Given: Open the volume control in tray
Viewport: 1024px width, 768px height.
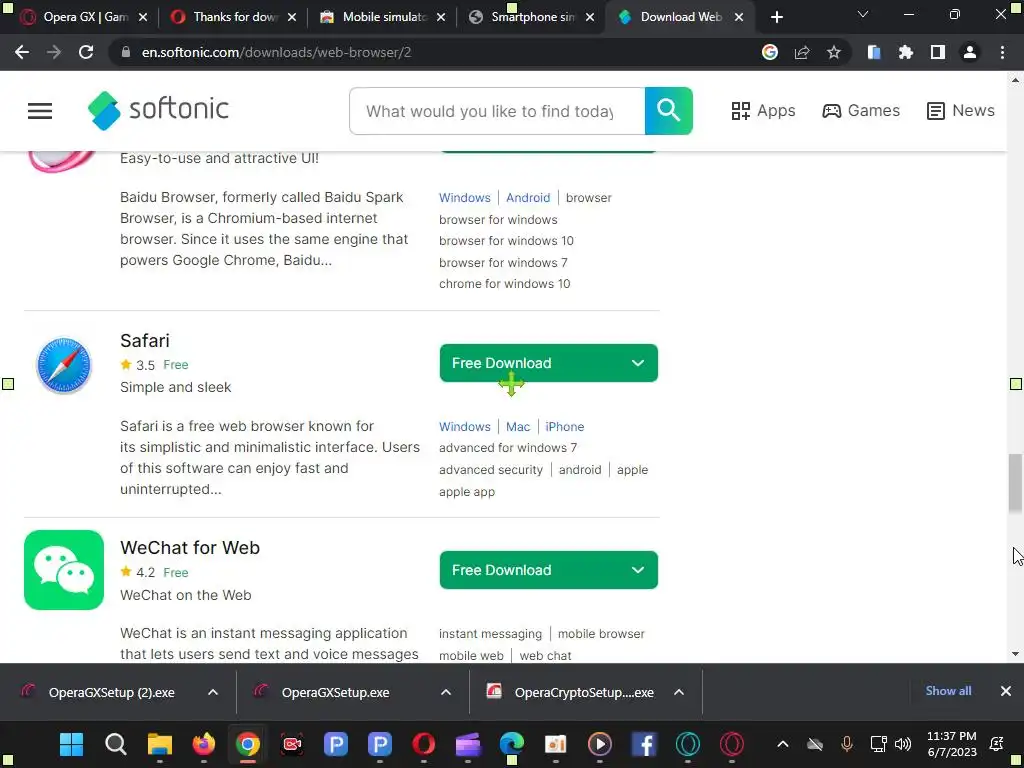Looking at the screenshot, I should (903, 744).
